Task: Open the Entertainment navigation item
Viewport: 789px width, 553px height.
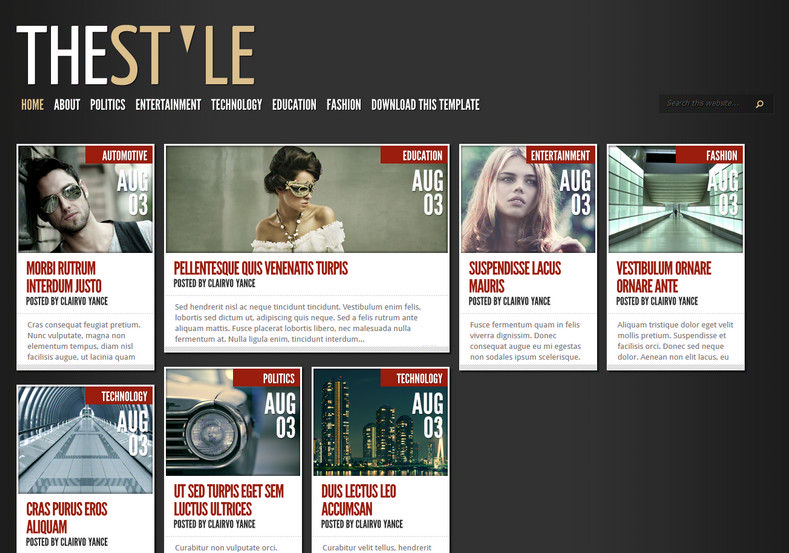Action: [168, 105]
